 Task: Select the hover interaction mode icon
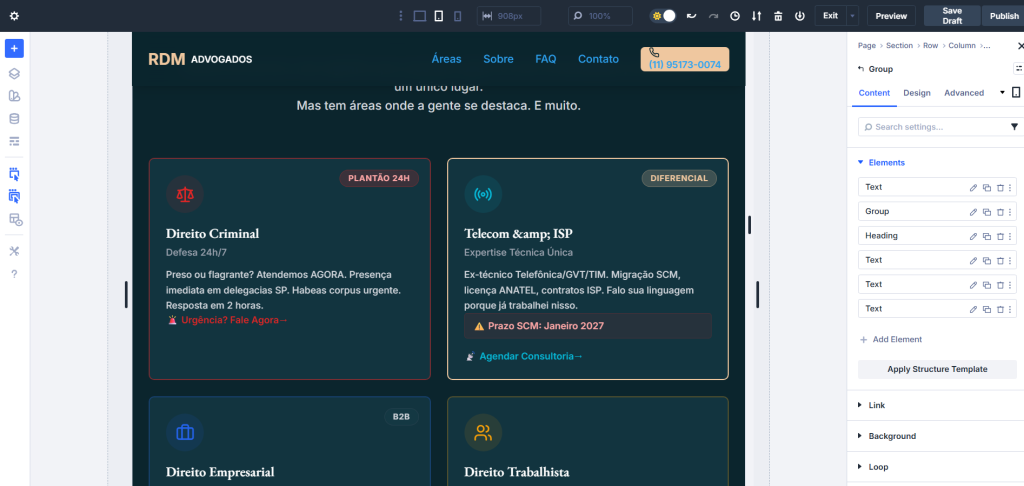click(x=14, y=196)
